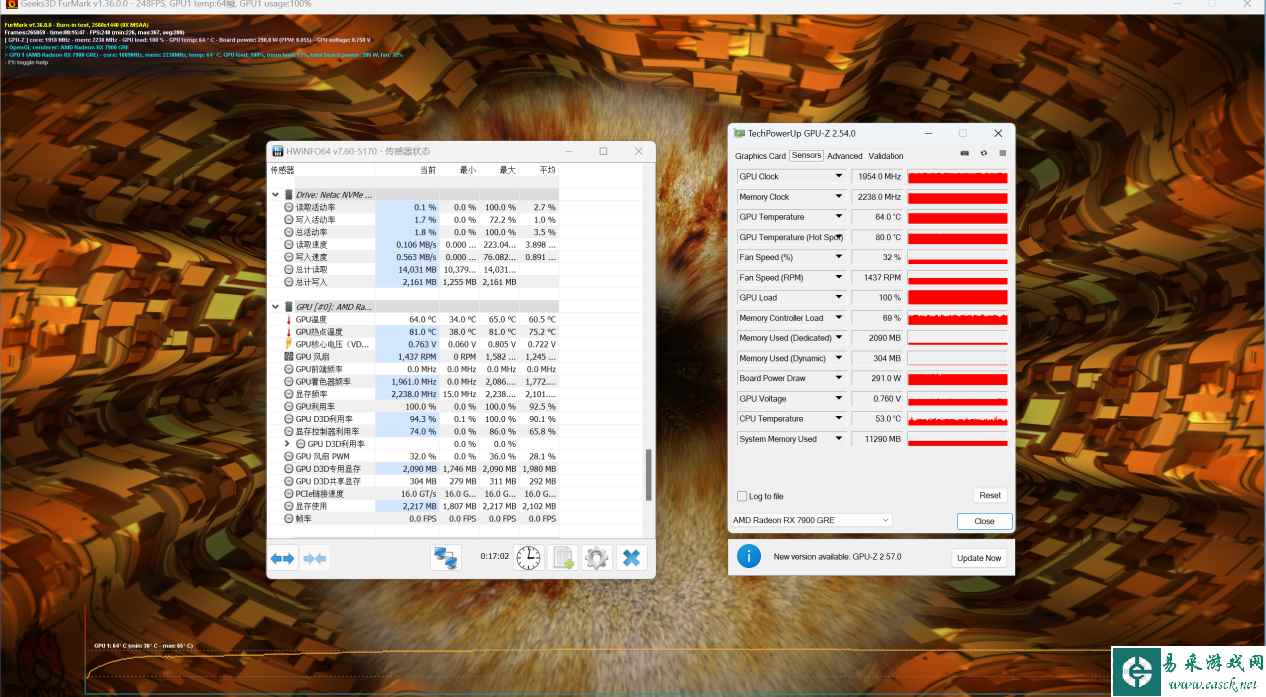Click circle icon beside 帧率 row
Screen dimensions: 1266x697
point(288,518)
